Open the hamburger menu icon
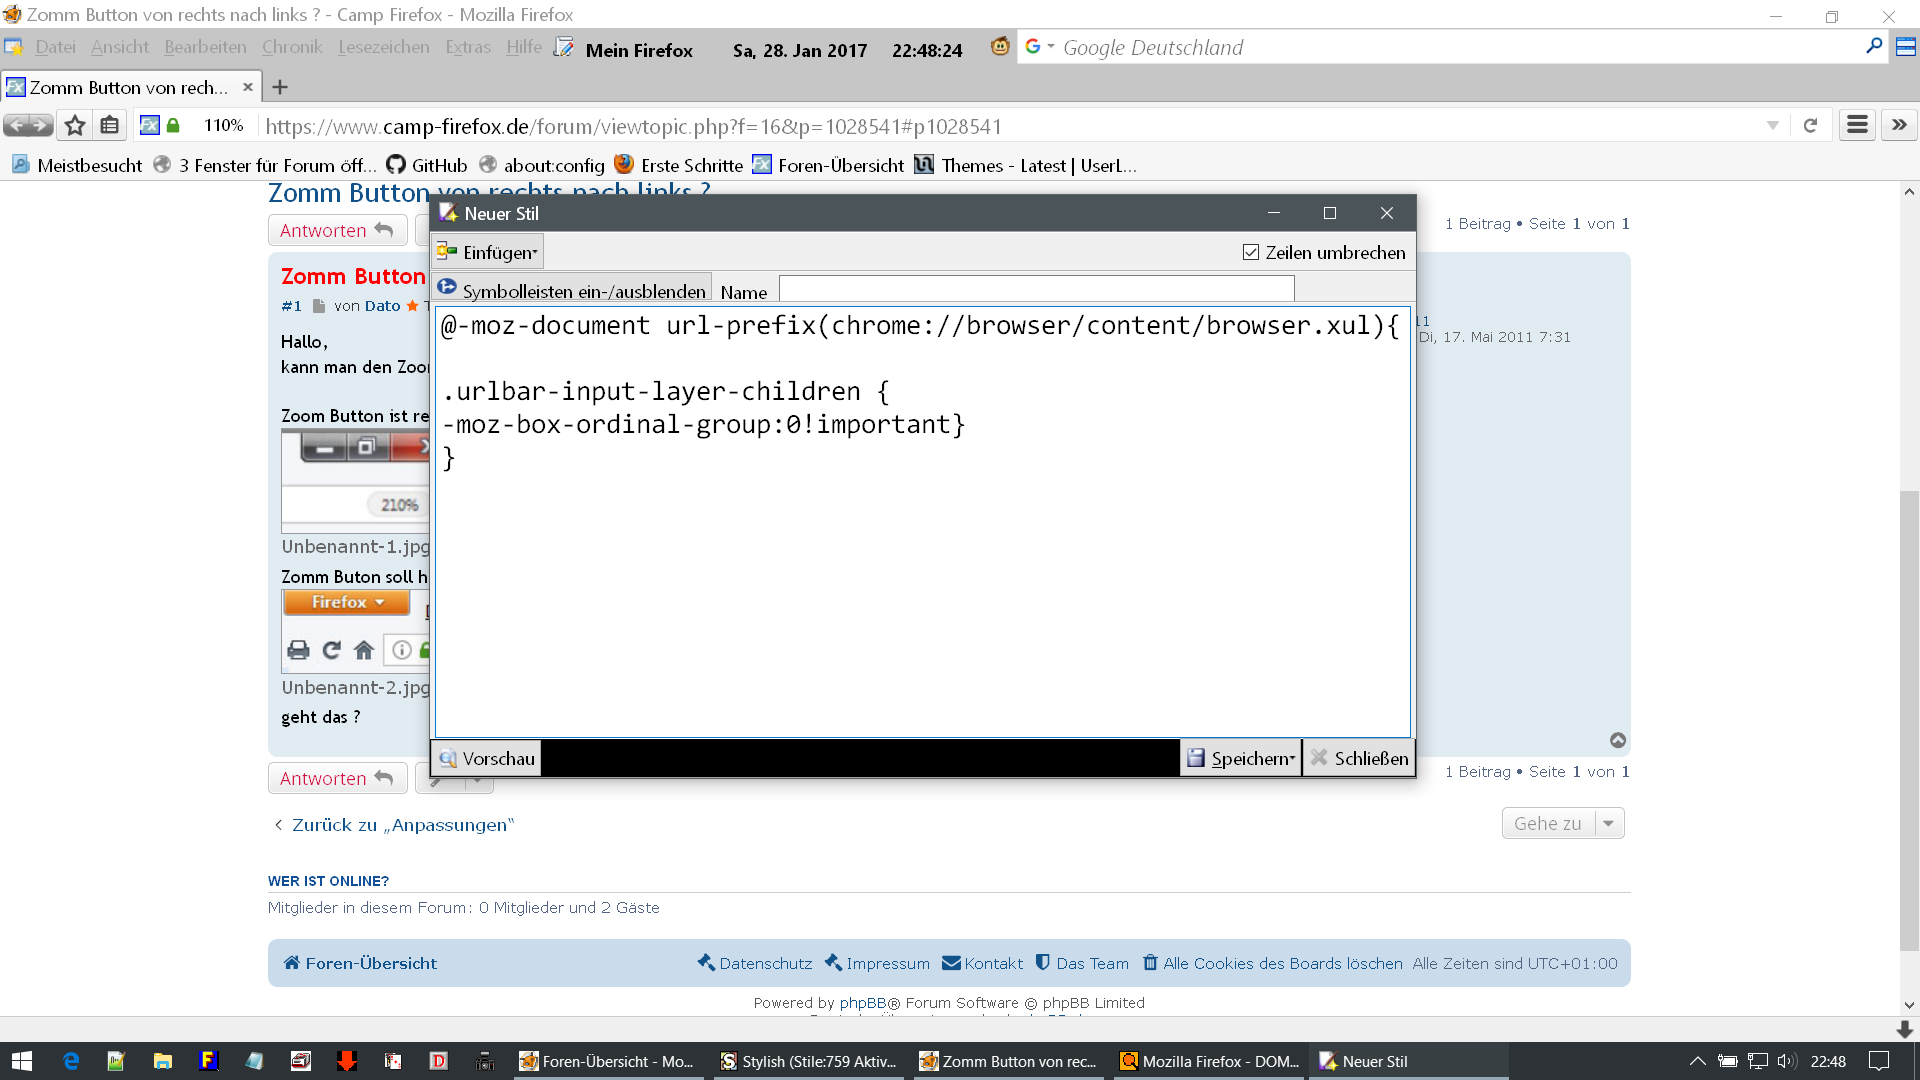This screenshot has width=1920, height=1080. [1857, 125]
